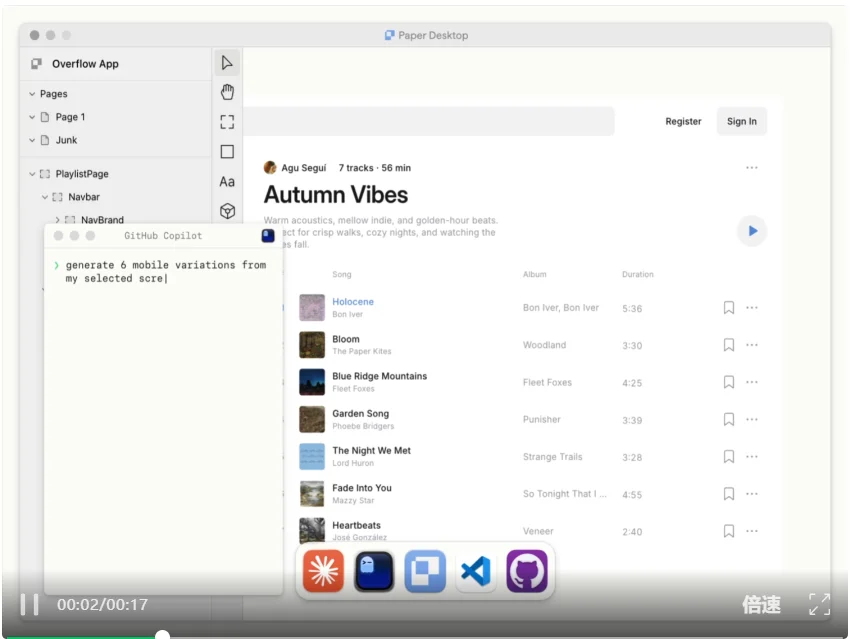Open Claude app icon in the dock
Image resolution: width=850 pixels, height=639 pixels.
(x=323, y=572)
